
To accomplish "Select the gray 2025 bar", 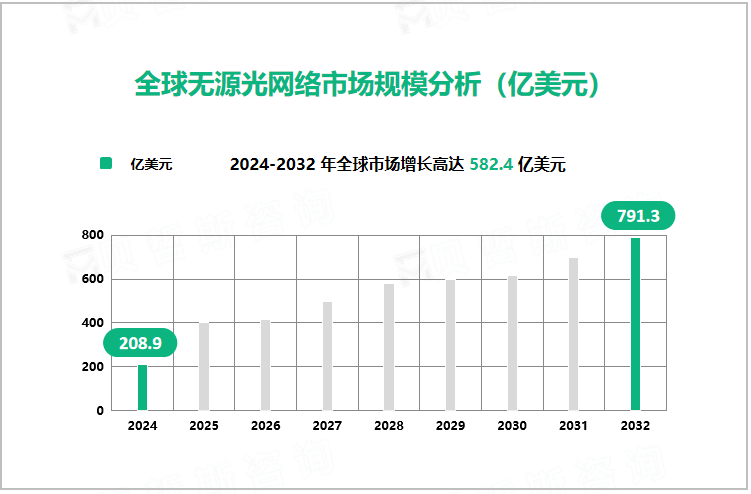I will [204, 367].
